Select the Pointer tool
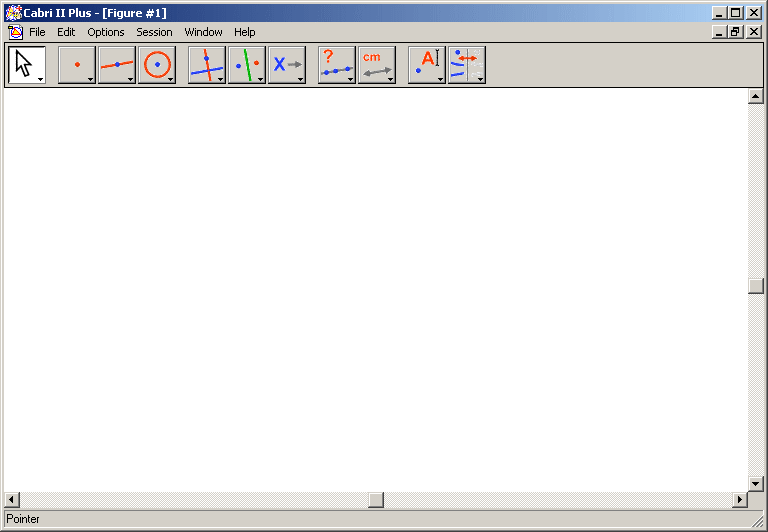The height and width of the screenshot is (532, 768). (x=27, y=65)
